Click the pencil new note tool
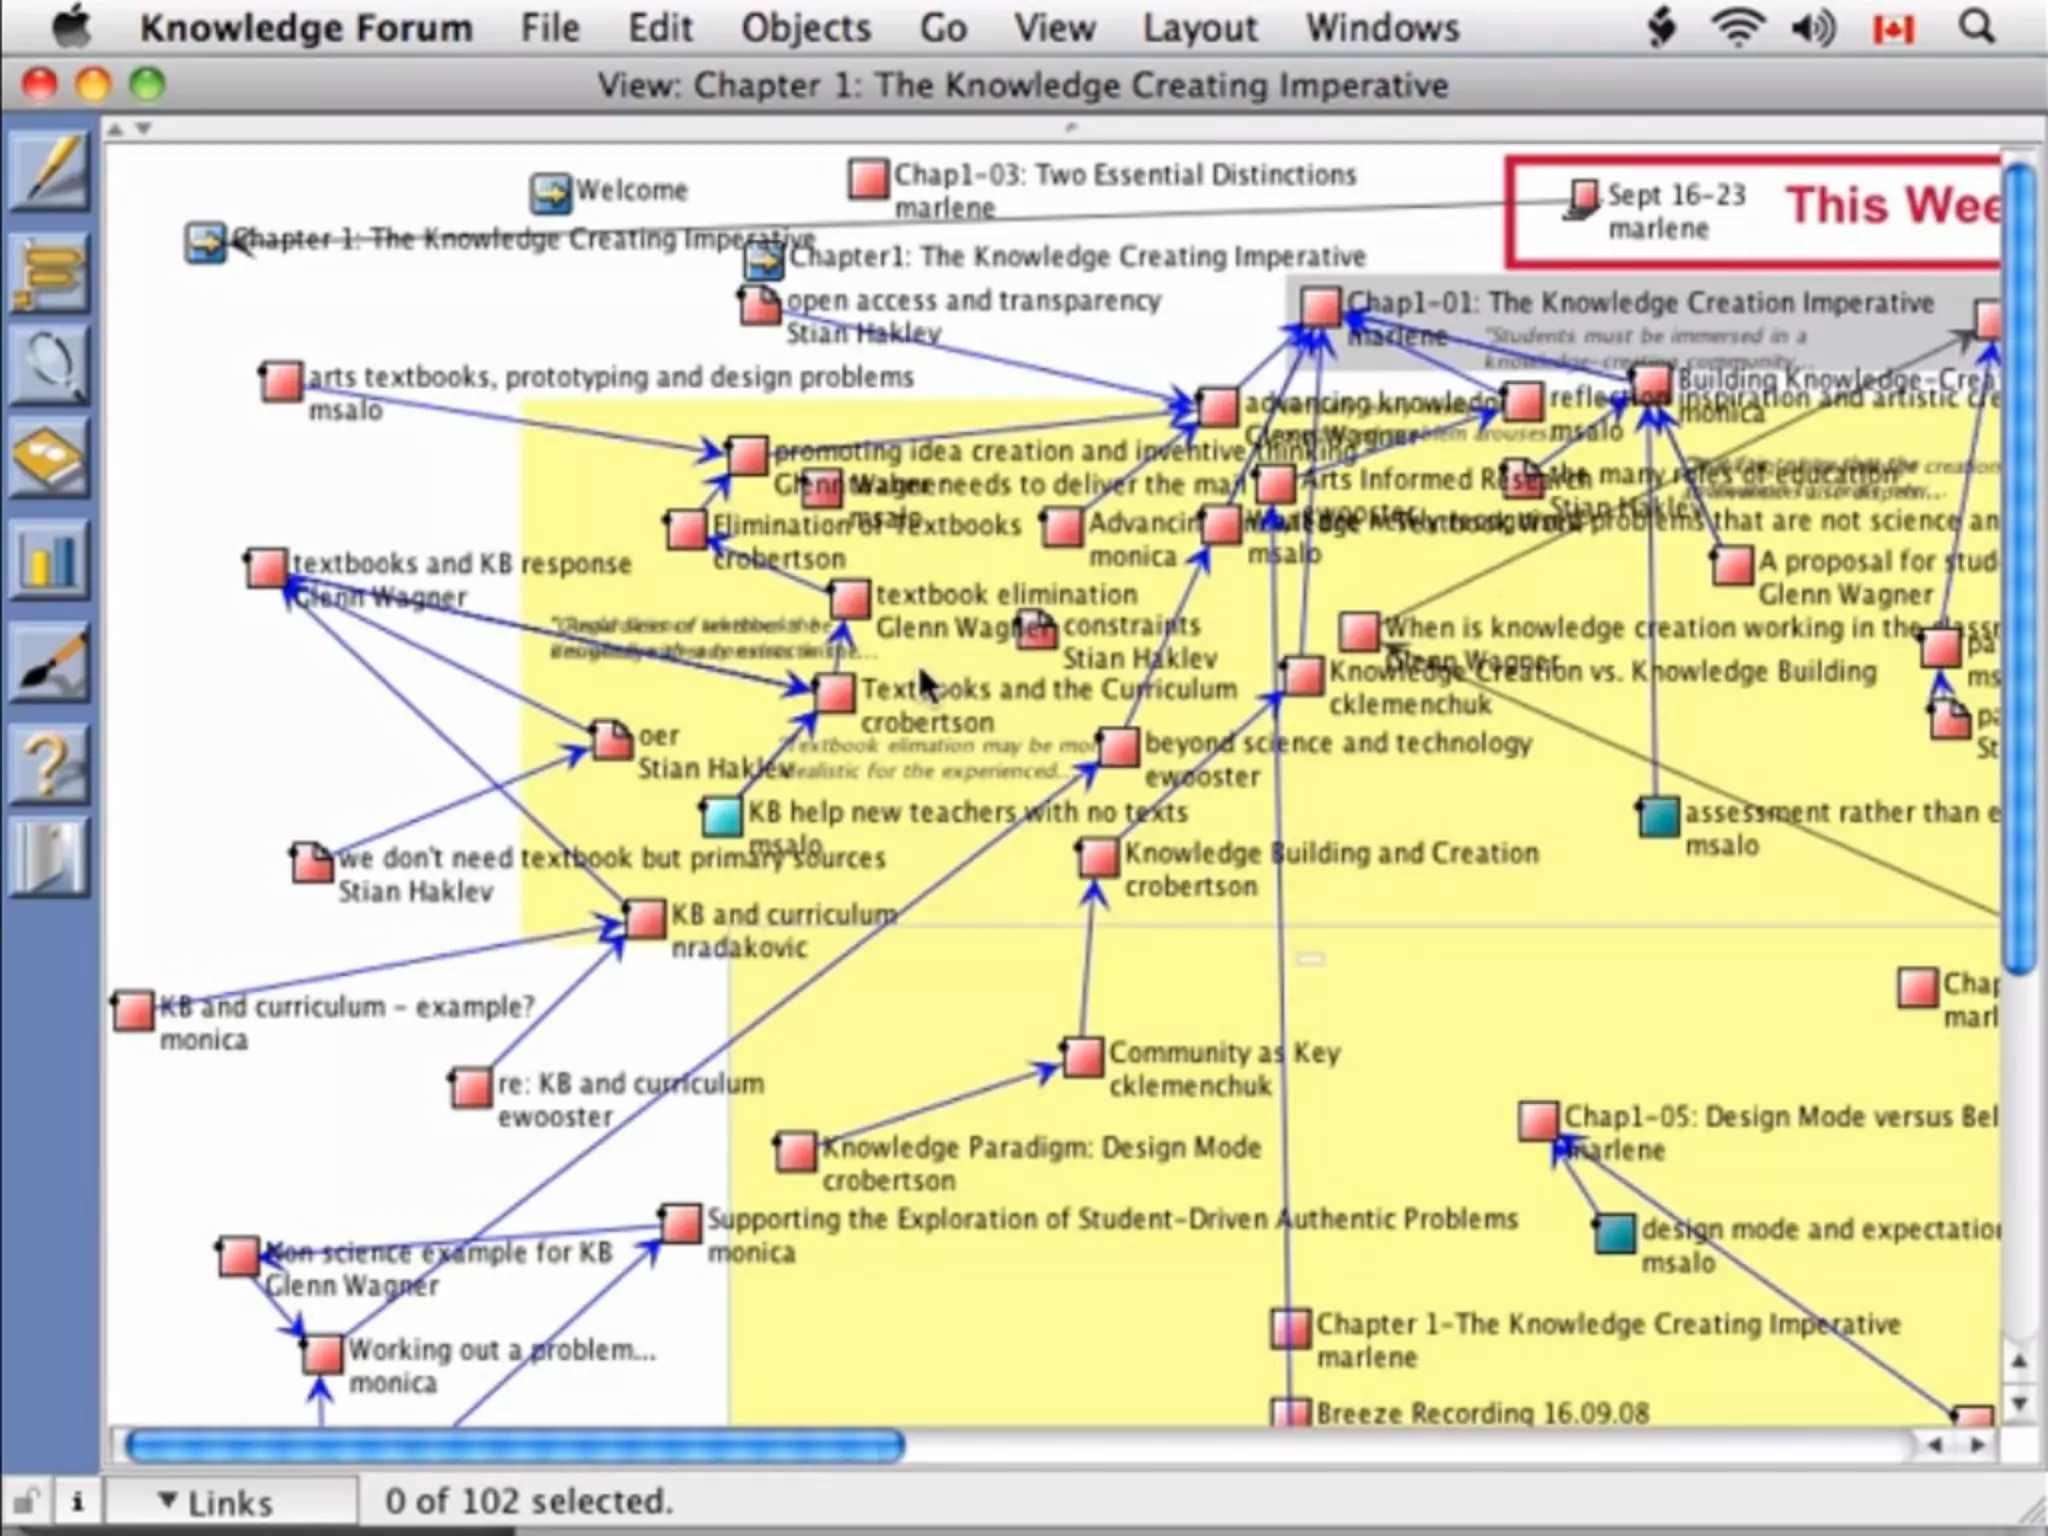2048x1536 pixels. pyautogui.click(x=50, y=171)
